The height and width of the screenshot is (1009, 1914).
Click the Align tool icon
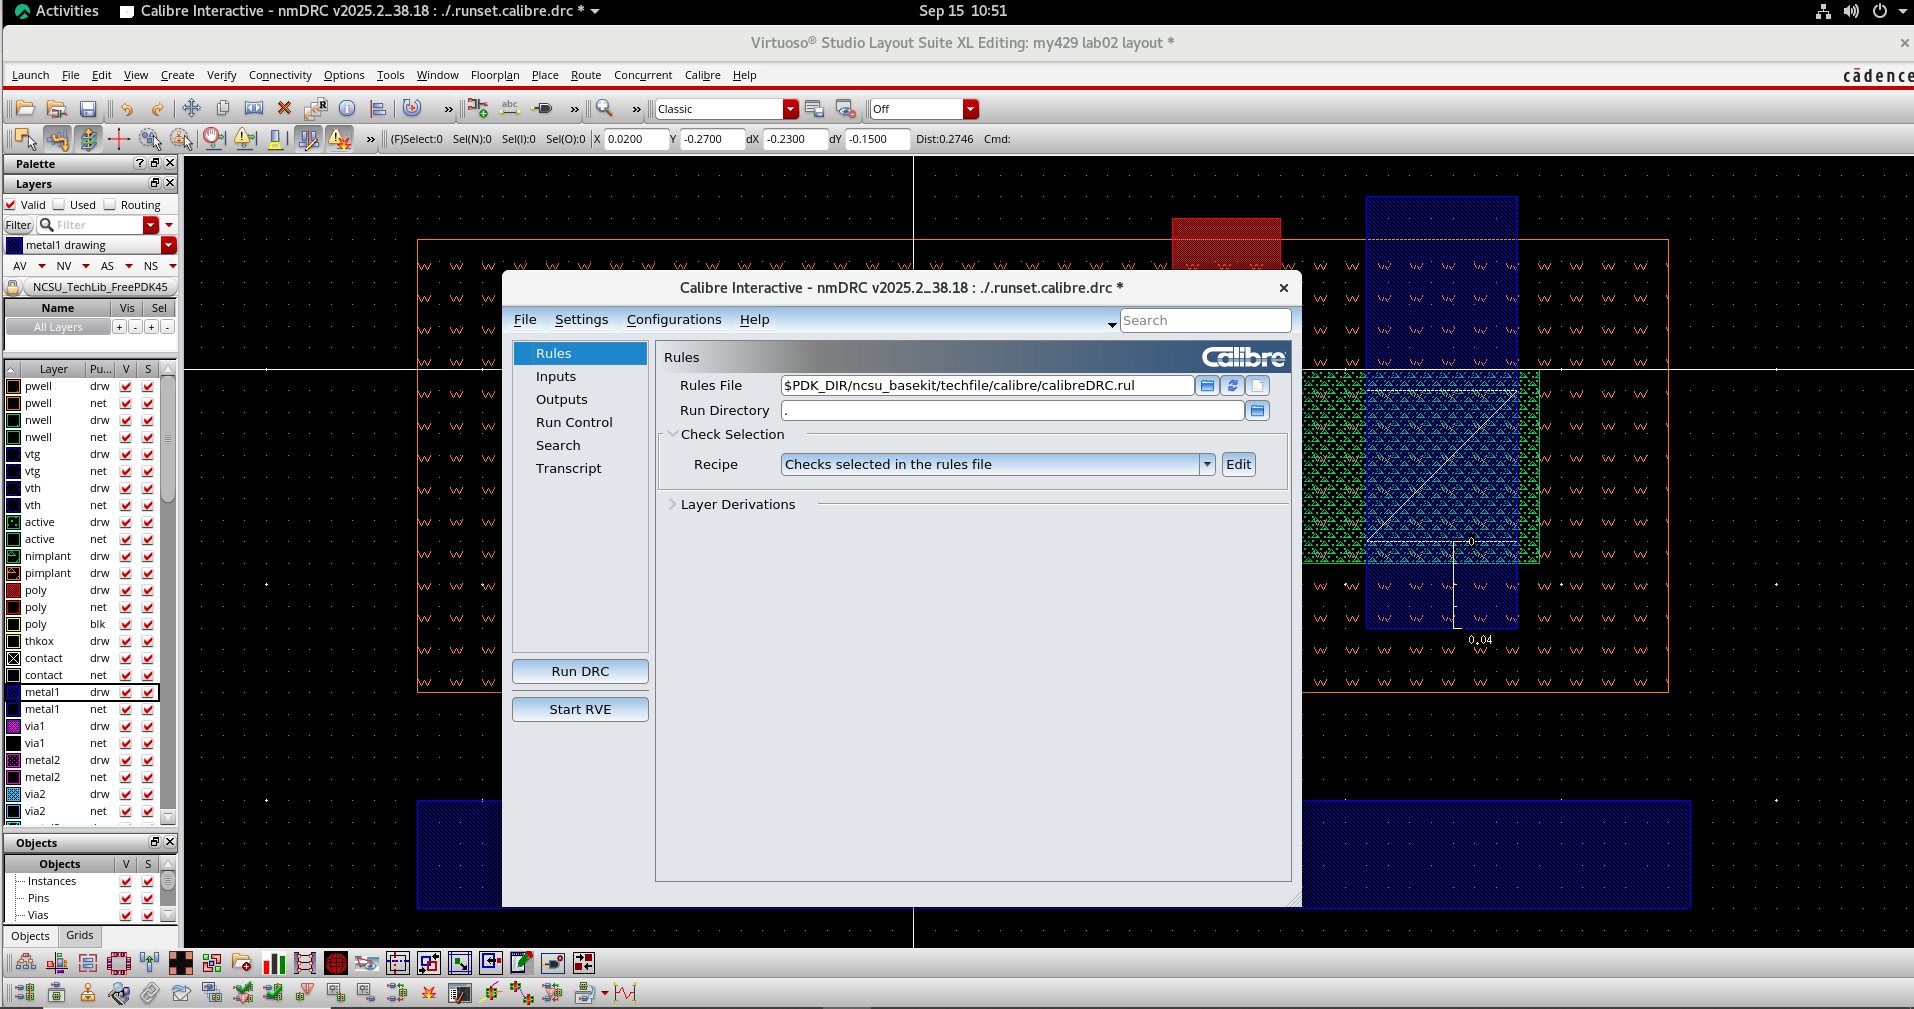378,109
